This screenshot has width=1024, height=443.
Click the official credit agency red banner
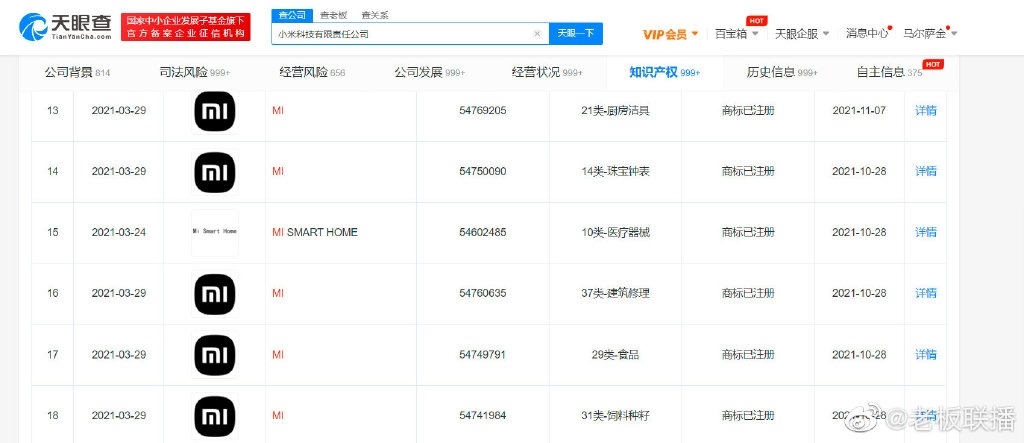[185, 27]
